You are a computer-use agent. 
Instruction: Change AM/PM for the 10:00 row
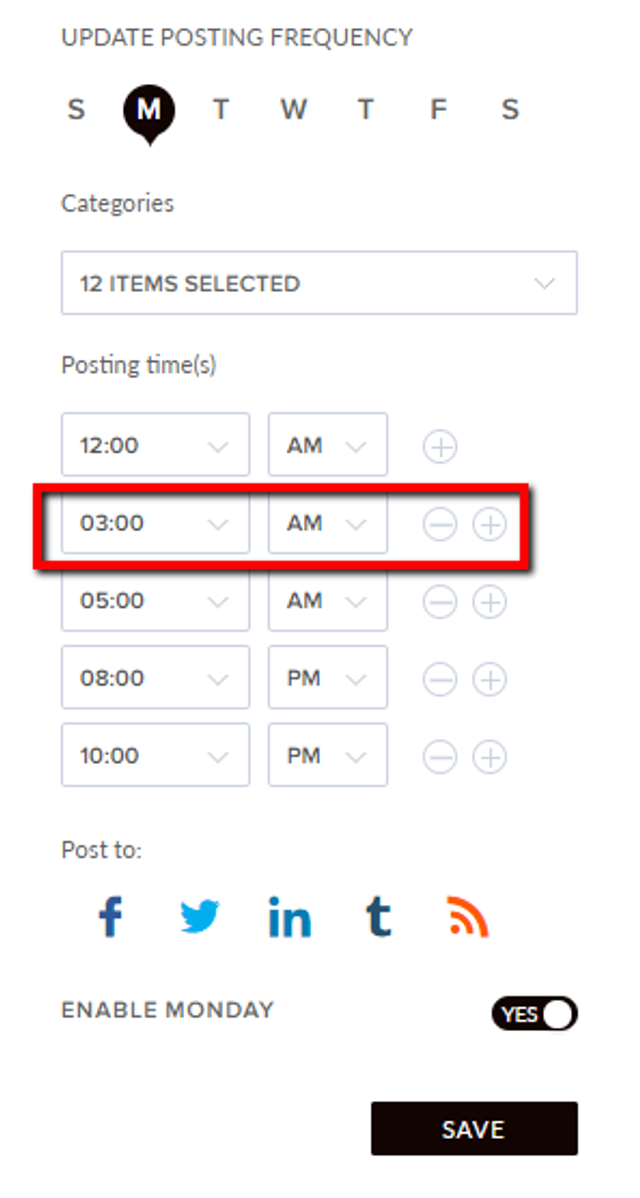click(x=328, y=756)
